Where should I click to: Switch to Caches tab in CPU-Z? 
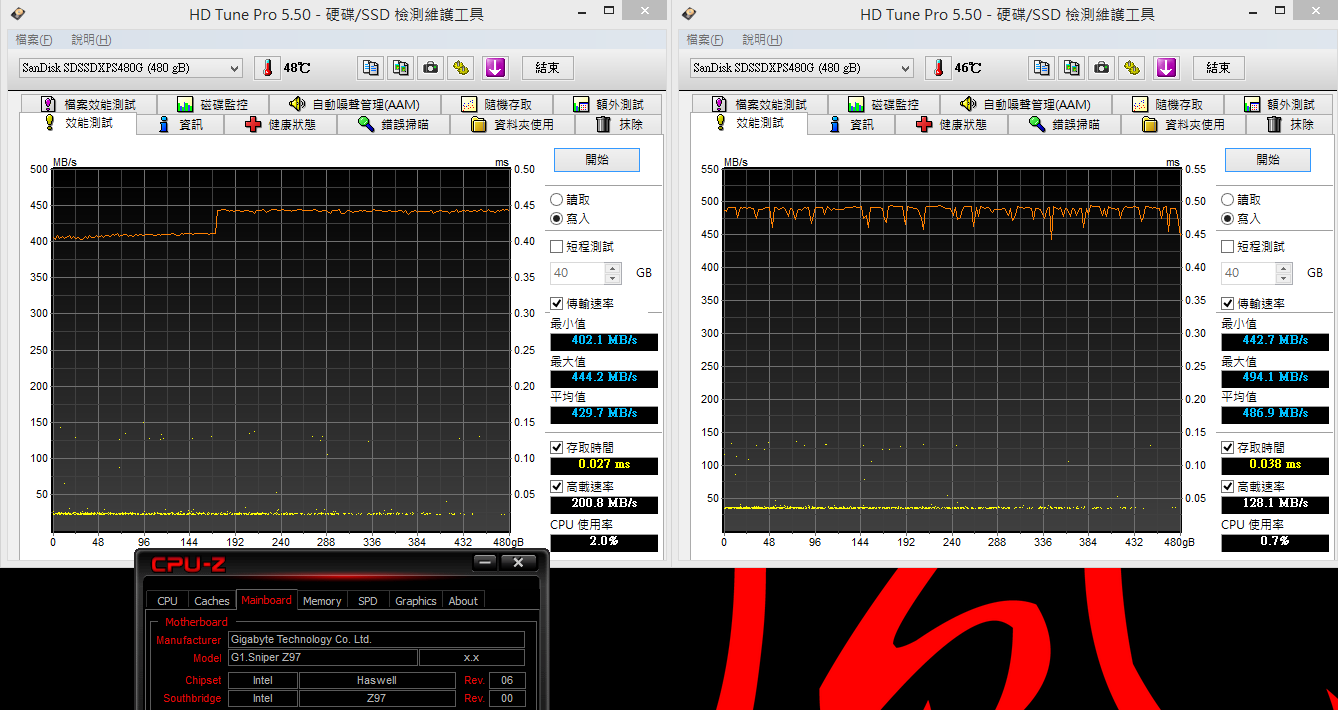pyautogui.click(x=212, y=601)
